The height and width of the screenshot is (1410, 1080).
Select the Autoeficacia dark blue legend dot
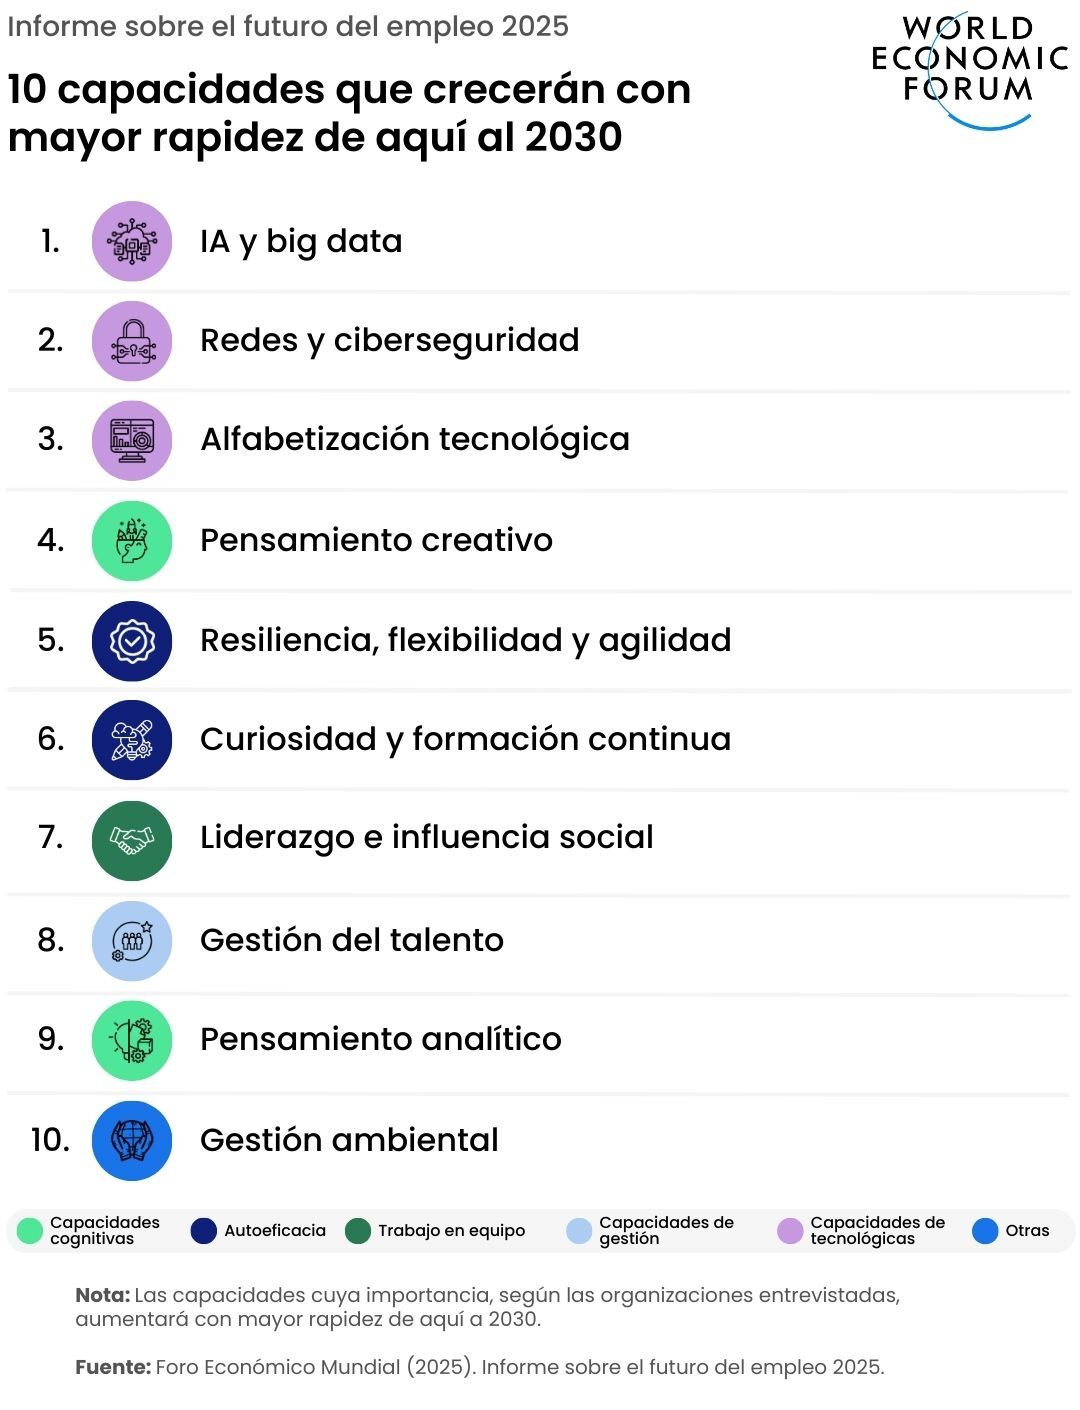click(204, 1231)
